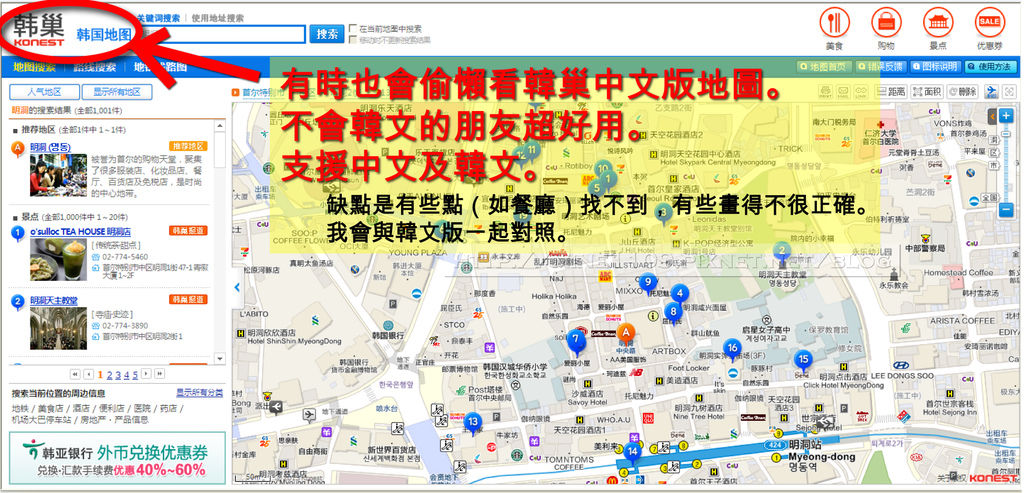Switch to 使用地址搜索 address search tab

(x=217, y=18)
